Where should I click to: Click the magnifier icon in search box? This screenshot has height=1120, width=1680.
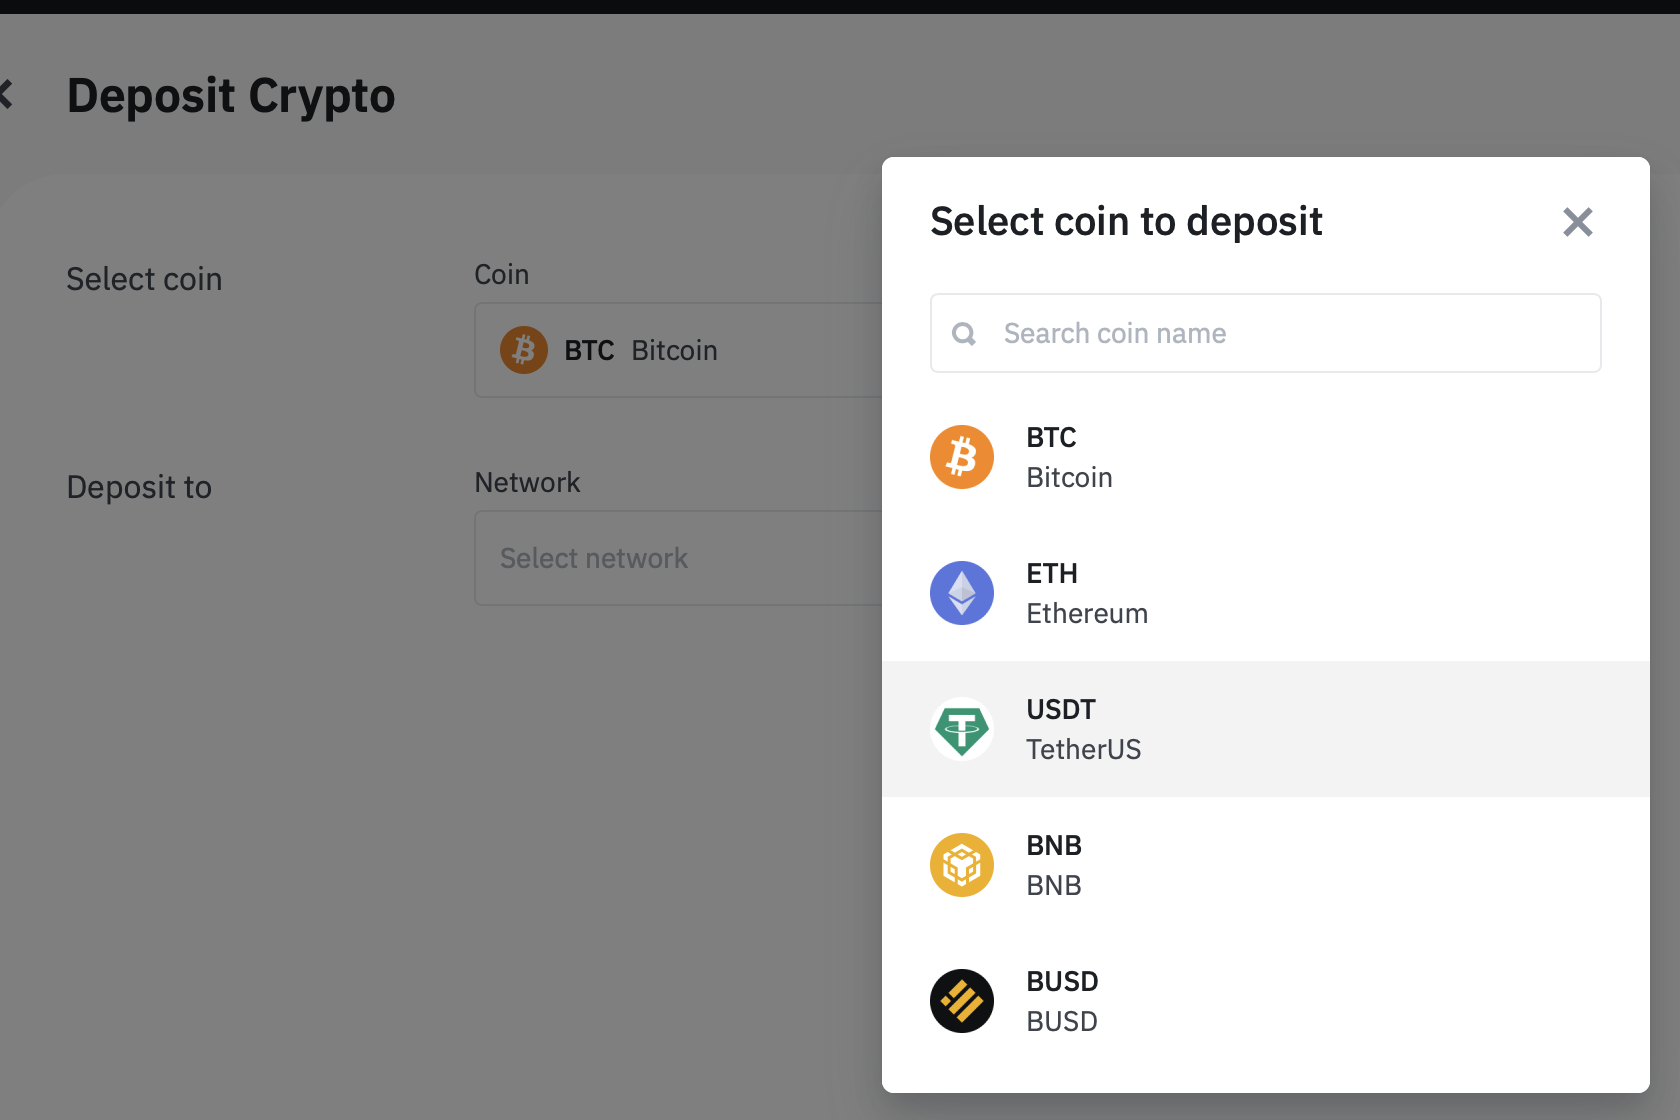click(964, 334)
